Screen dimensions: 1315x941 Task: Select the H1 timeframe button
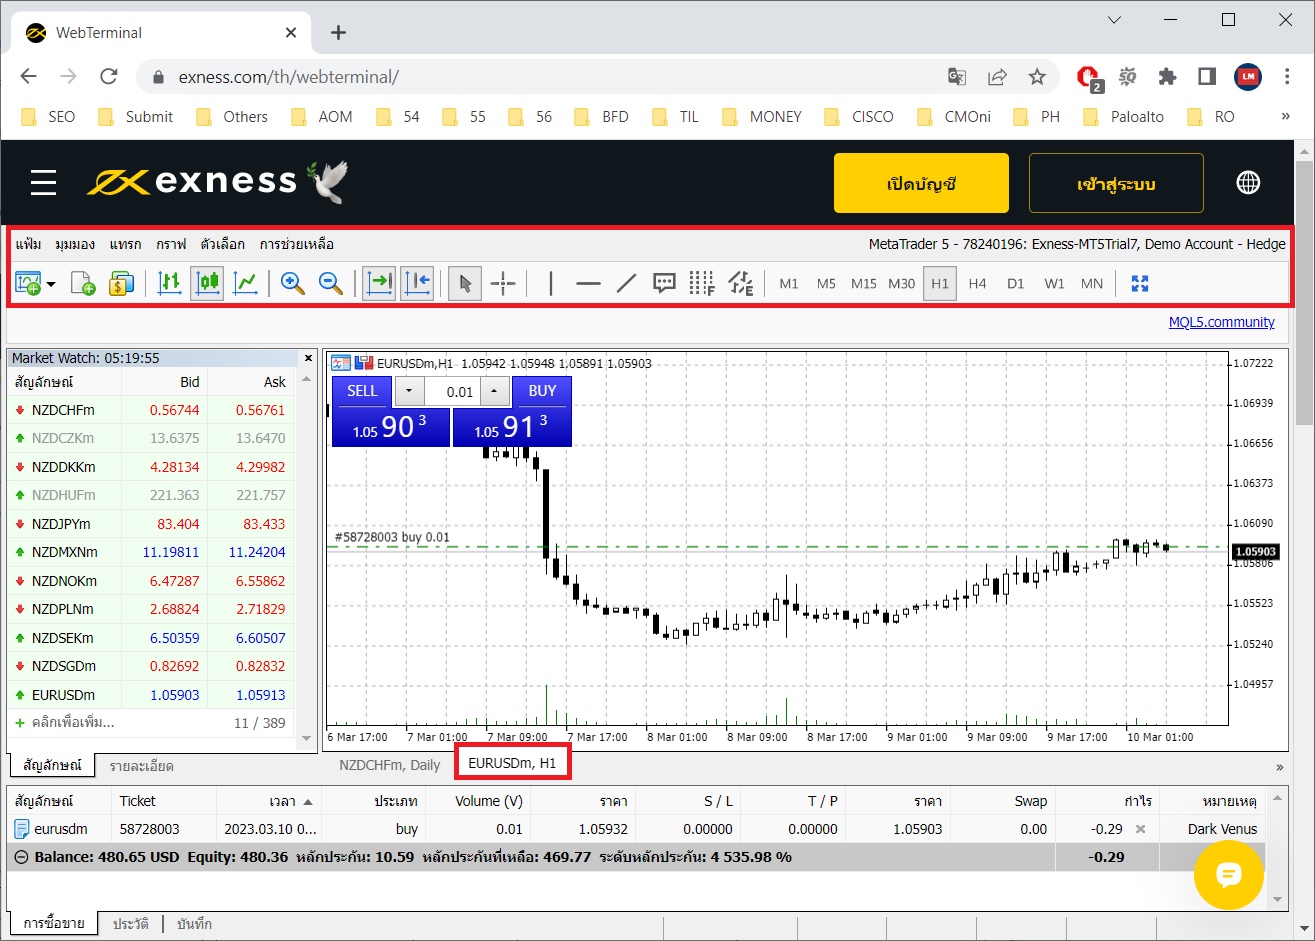pyautogui.click(x=940, y=284)
